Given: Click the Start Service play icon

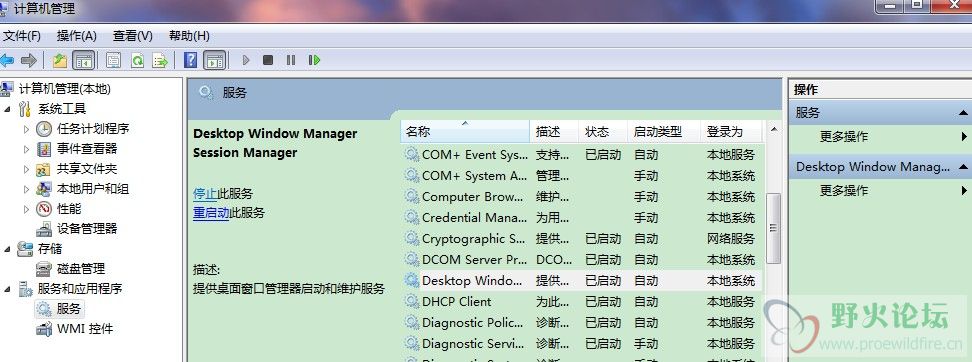Looking at the screenshot, I should 246,60.
